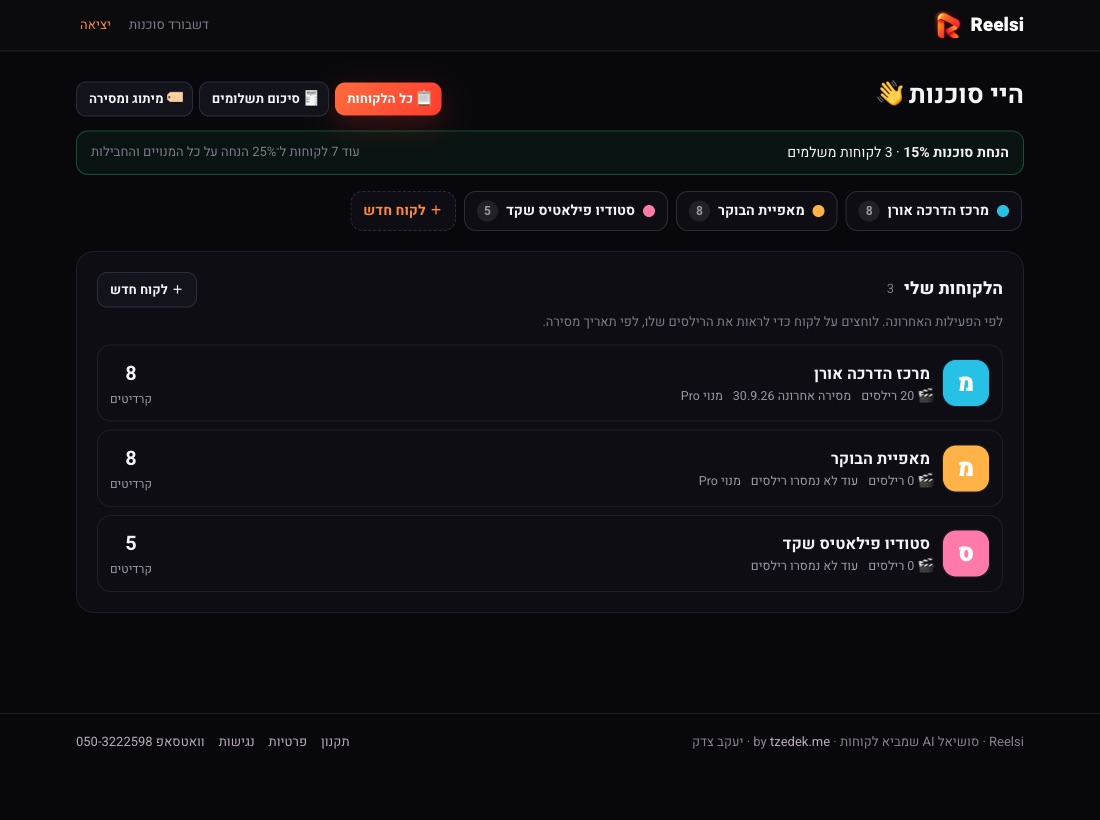The image size is (1100, 820).
Task: Click the receipt icon in סיכום תשלומים
Action: click(311, 98)
